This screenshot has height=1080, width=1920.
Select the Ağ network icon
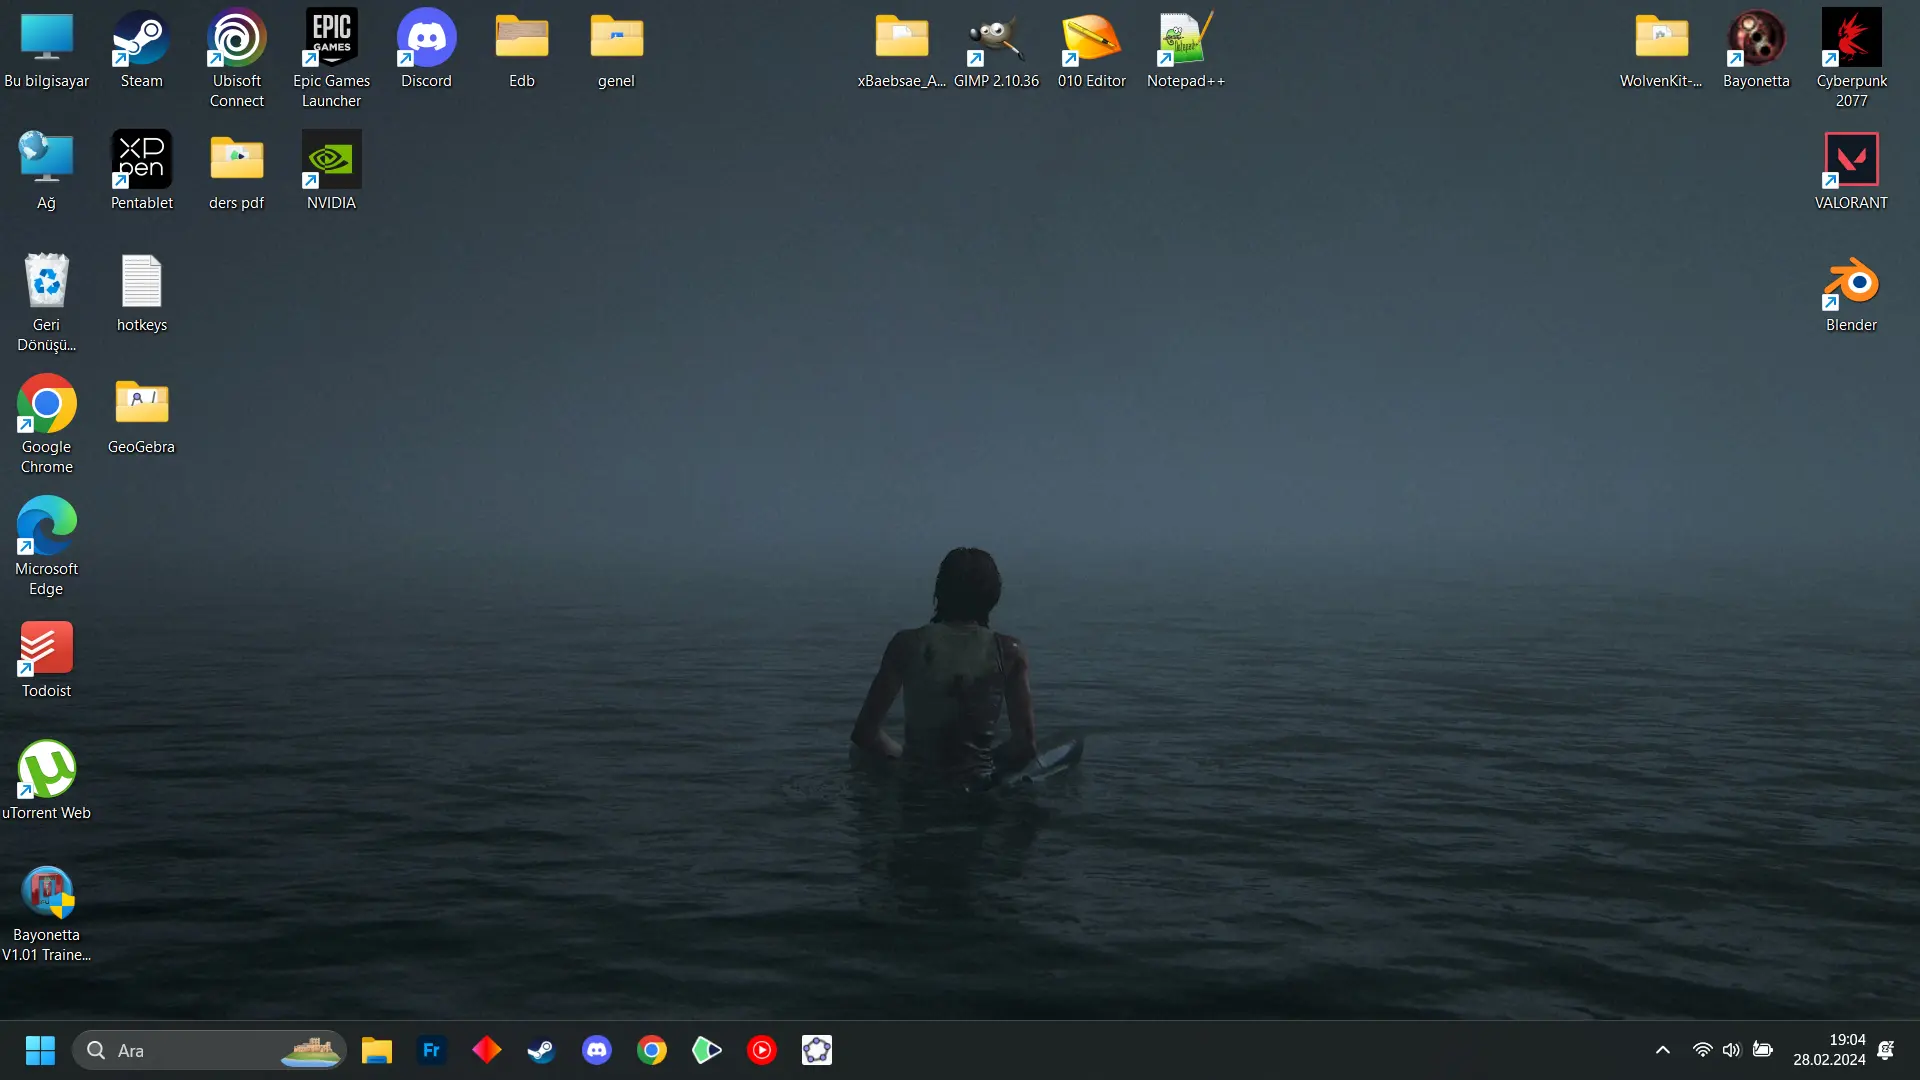(47, 172)
